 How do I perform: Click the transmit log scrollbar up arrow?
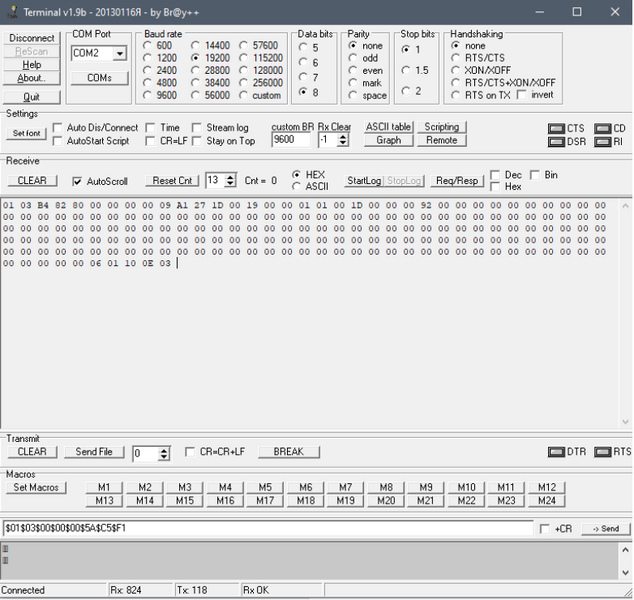pos(625,550)
